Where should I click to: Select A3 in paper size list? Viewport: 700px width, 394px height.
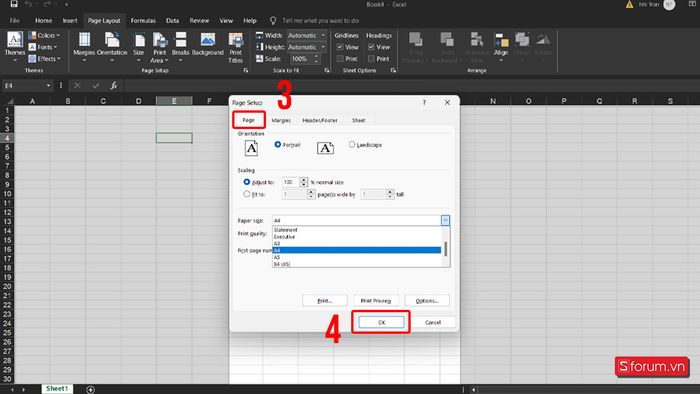pyautogui.click(x=357, y=244)
